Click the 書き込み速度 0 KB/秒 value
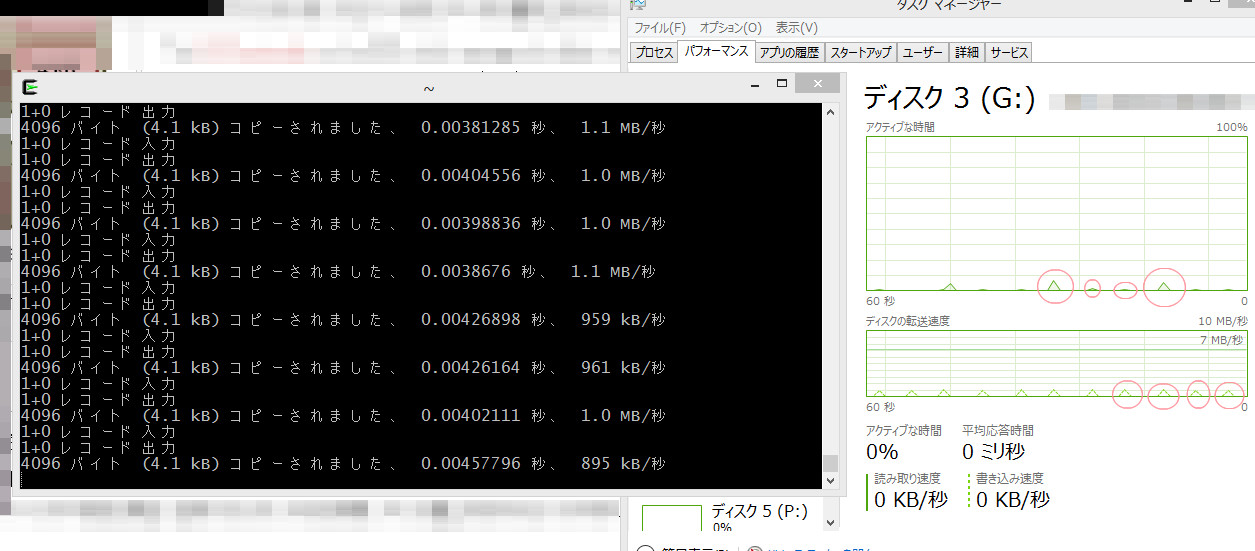Viewport: 1255px width, 551px height. [x=1013, y=499]
